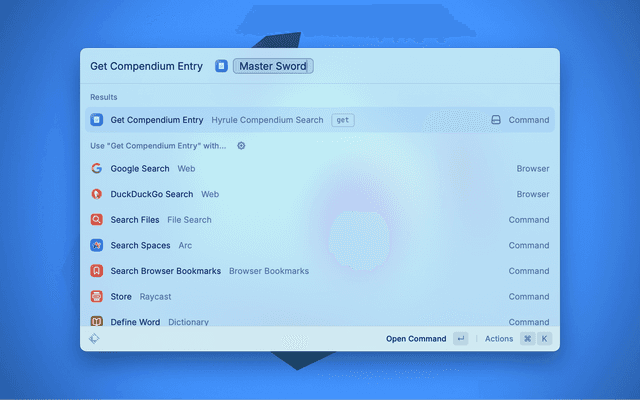Click the Define Word dictionary icon
Image resolution: width=640 pixels, height=400 pixels.
coord(97,321)
